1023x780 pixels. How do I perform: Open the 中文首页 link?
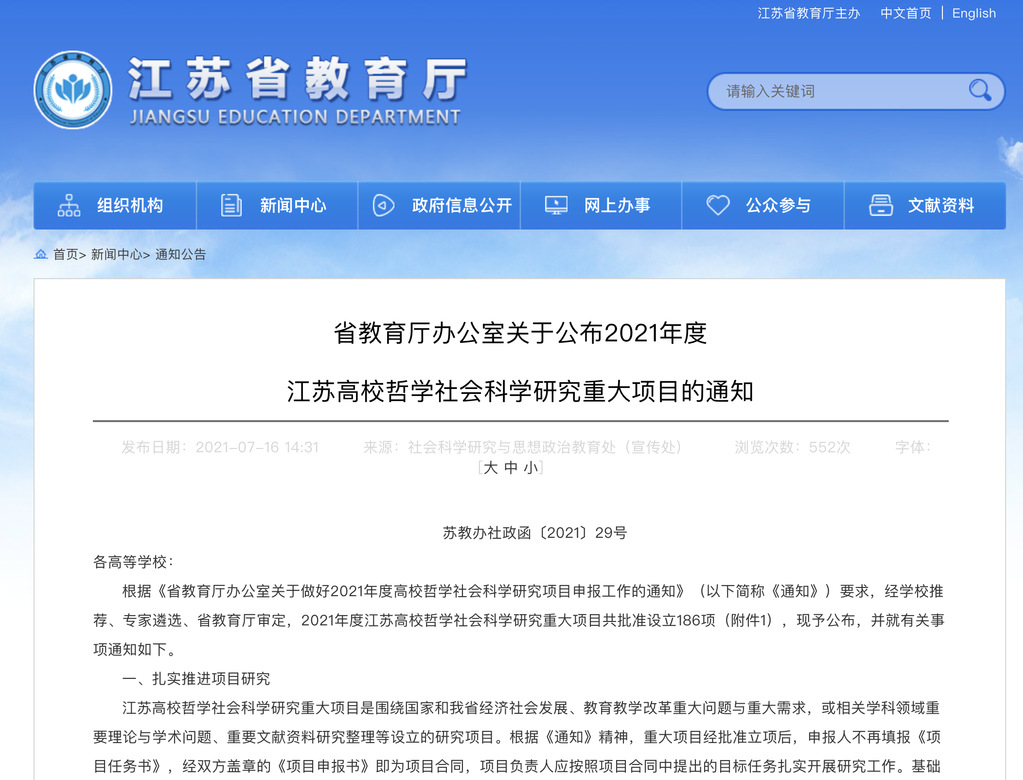(905, 13)
